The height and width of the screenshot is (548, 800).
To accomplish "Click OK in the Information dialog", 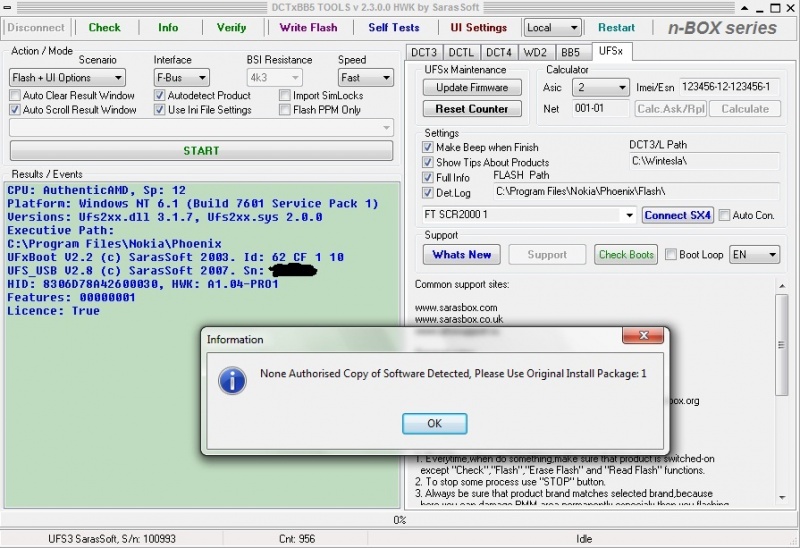I will (x=434, y=424).
